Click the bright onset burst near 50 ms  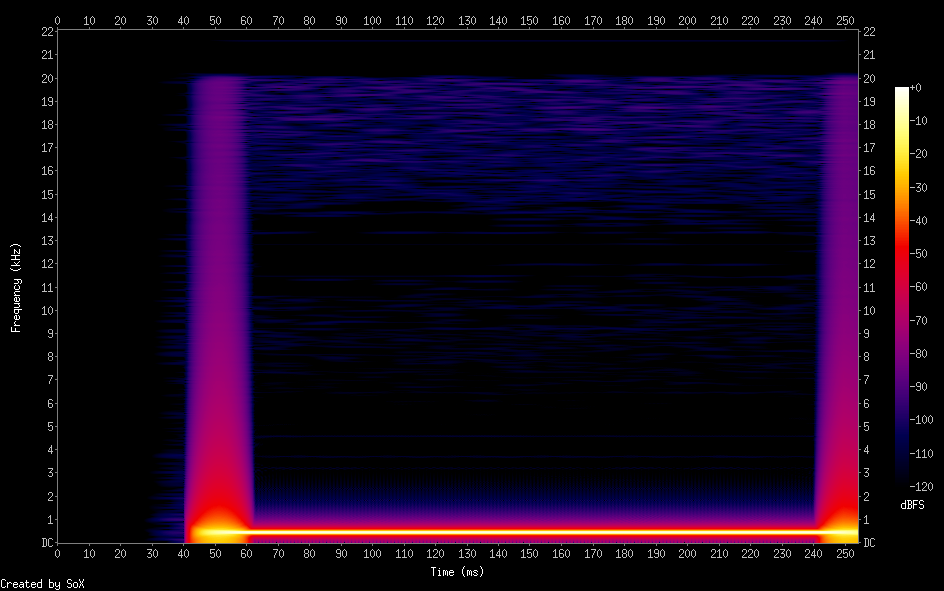click(x=215, y=530)
